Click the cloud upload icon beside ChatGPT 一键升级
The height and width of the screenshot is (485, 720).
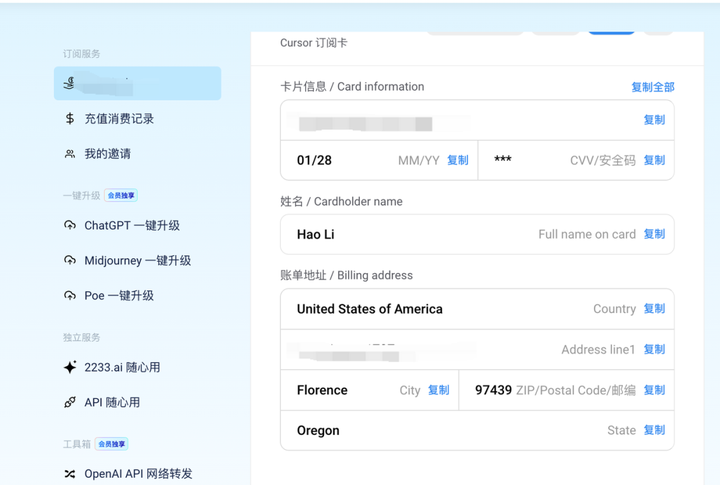70,226
